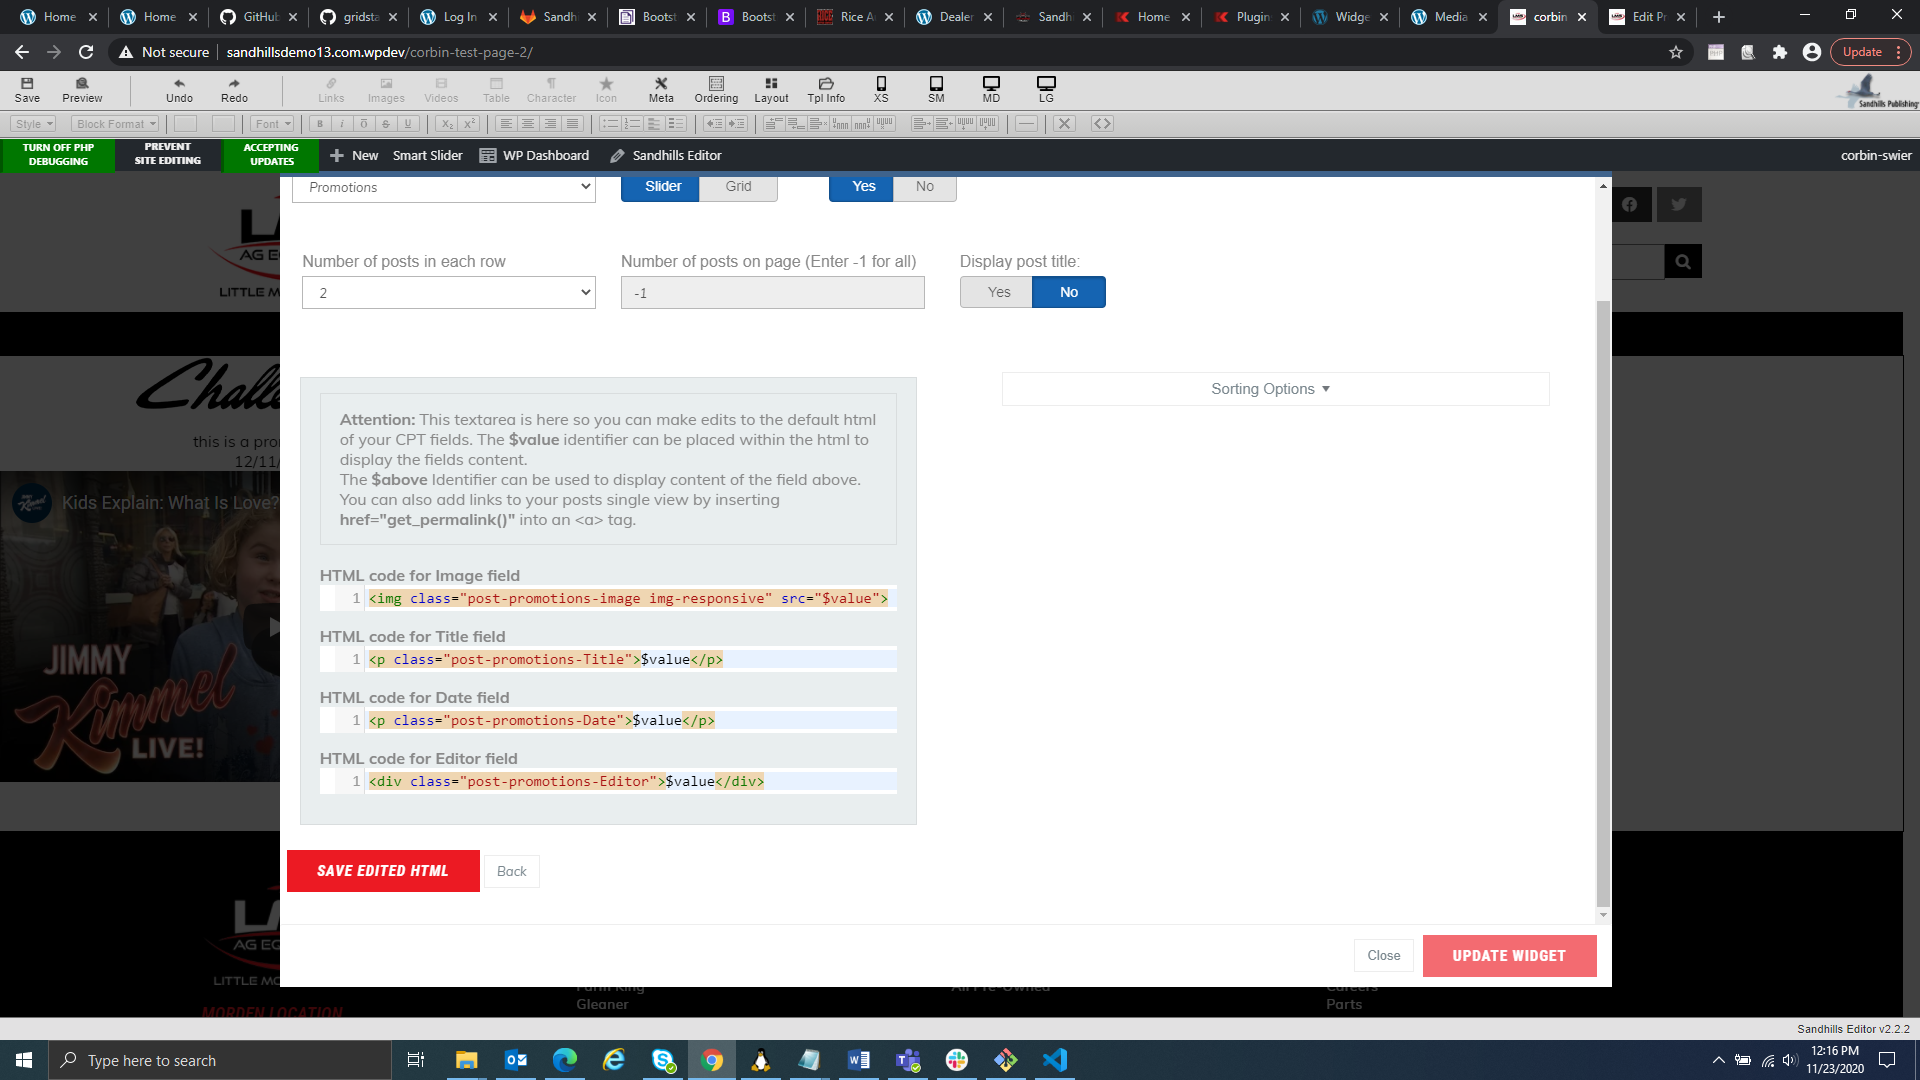The image size is (1920, 1080).
Task: Toggle Turn Off PHP Debugging
Action: pos(58,155)
